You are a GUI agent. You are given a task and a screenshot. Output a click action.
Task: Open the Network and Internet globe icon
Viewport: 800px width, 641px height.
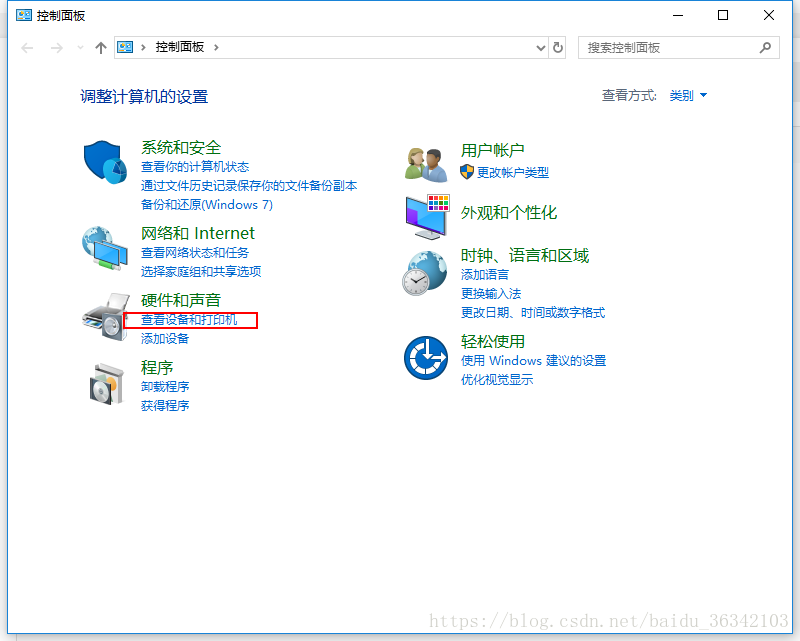105,249
